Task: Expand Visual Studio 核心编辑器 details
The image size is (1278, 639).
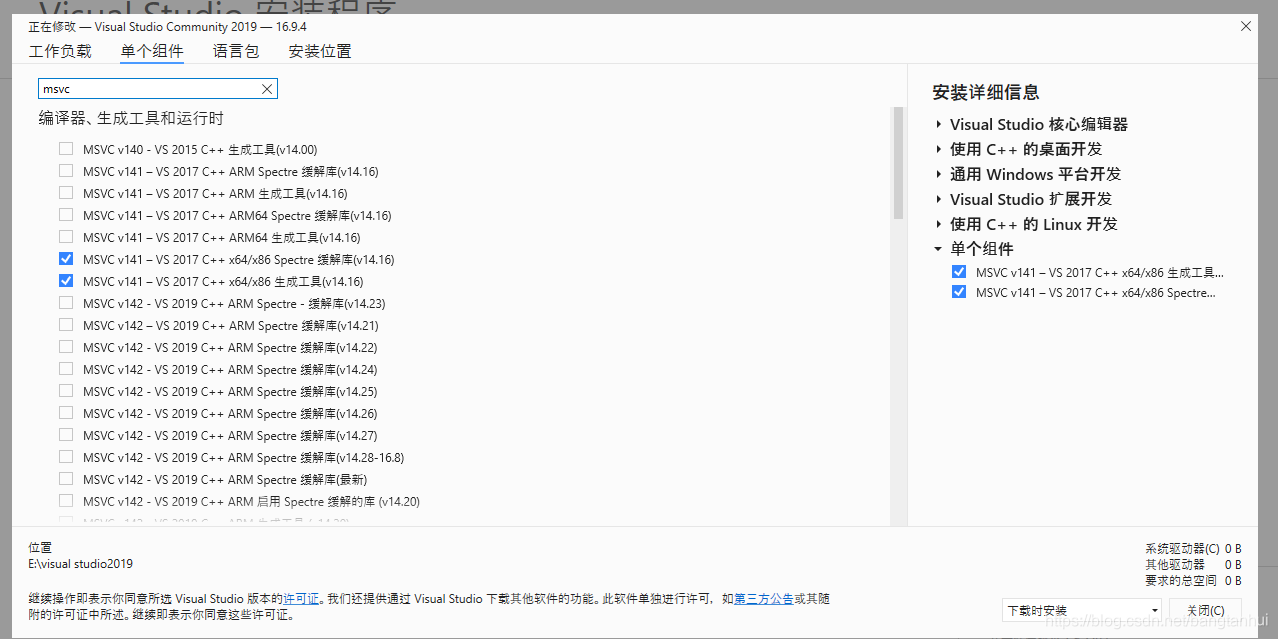Action: coord(938,125)
